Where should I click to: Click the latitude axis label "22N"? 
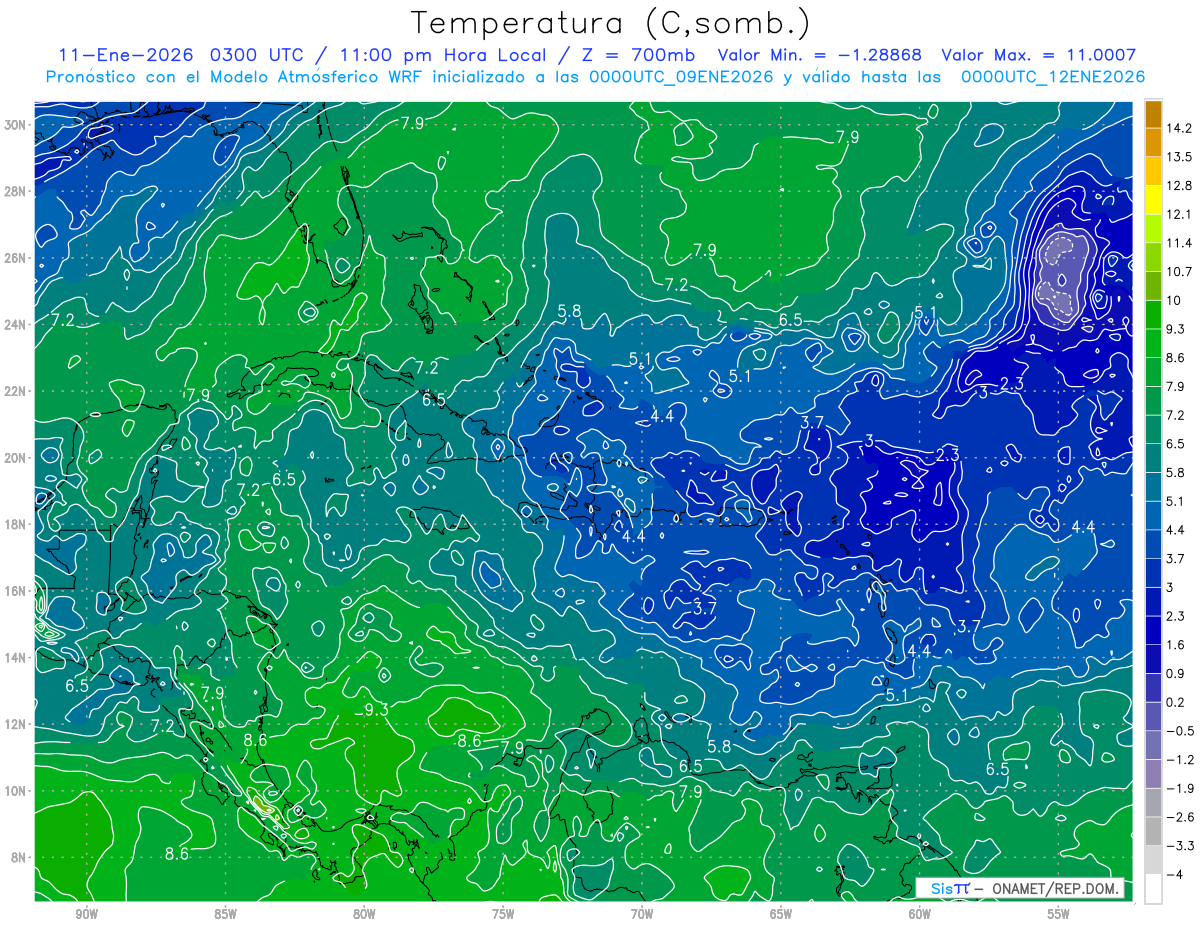pos(15,391)
